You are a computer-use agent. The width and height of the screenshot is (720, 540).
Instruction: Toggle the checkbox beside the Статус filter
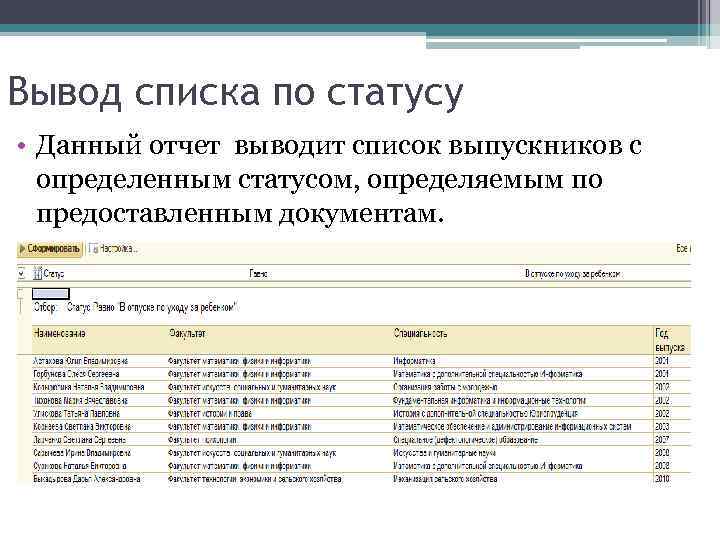click(x=21, y=274)
